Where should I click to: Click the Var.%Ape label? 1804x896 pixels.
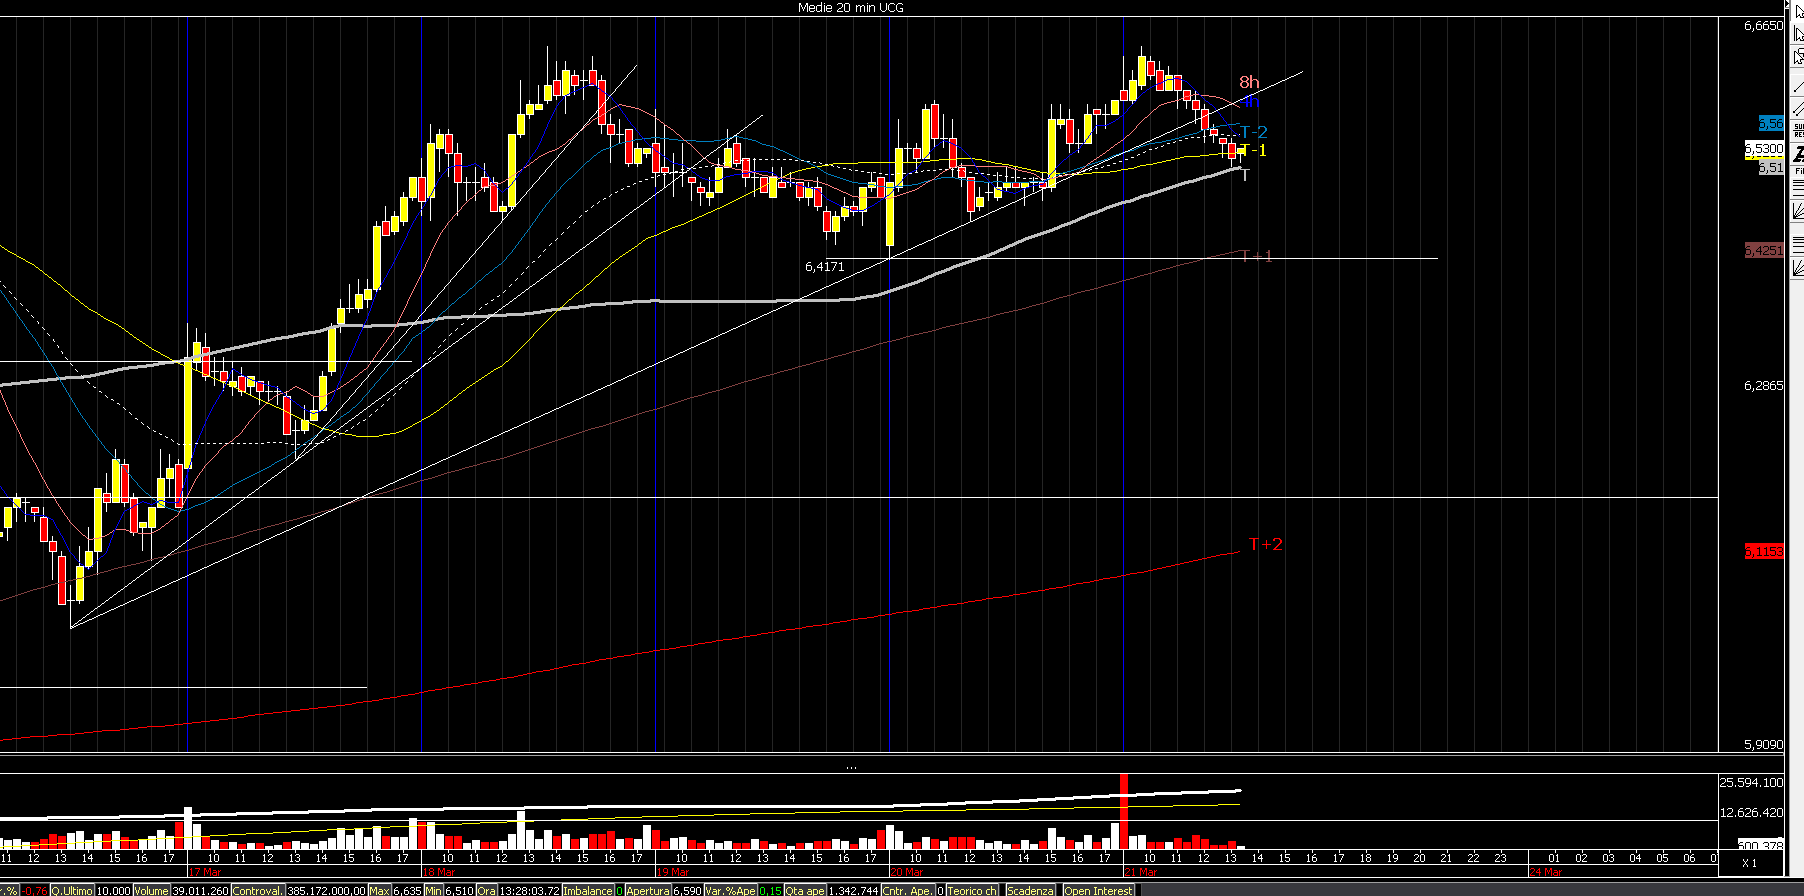pos(730,890)
